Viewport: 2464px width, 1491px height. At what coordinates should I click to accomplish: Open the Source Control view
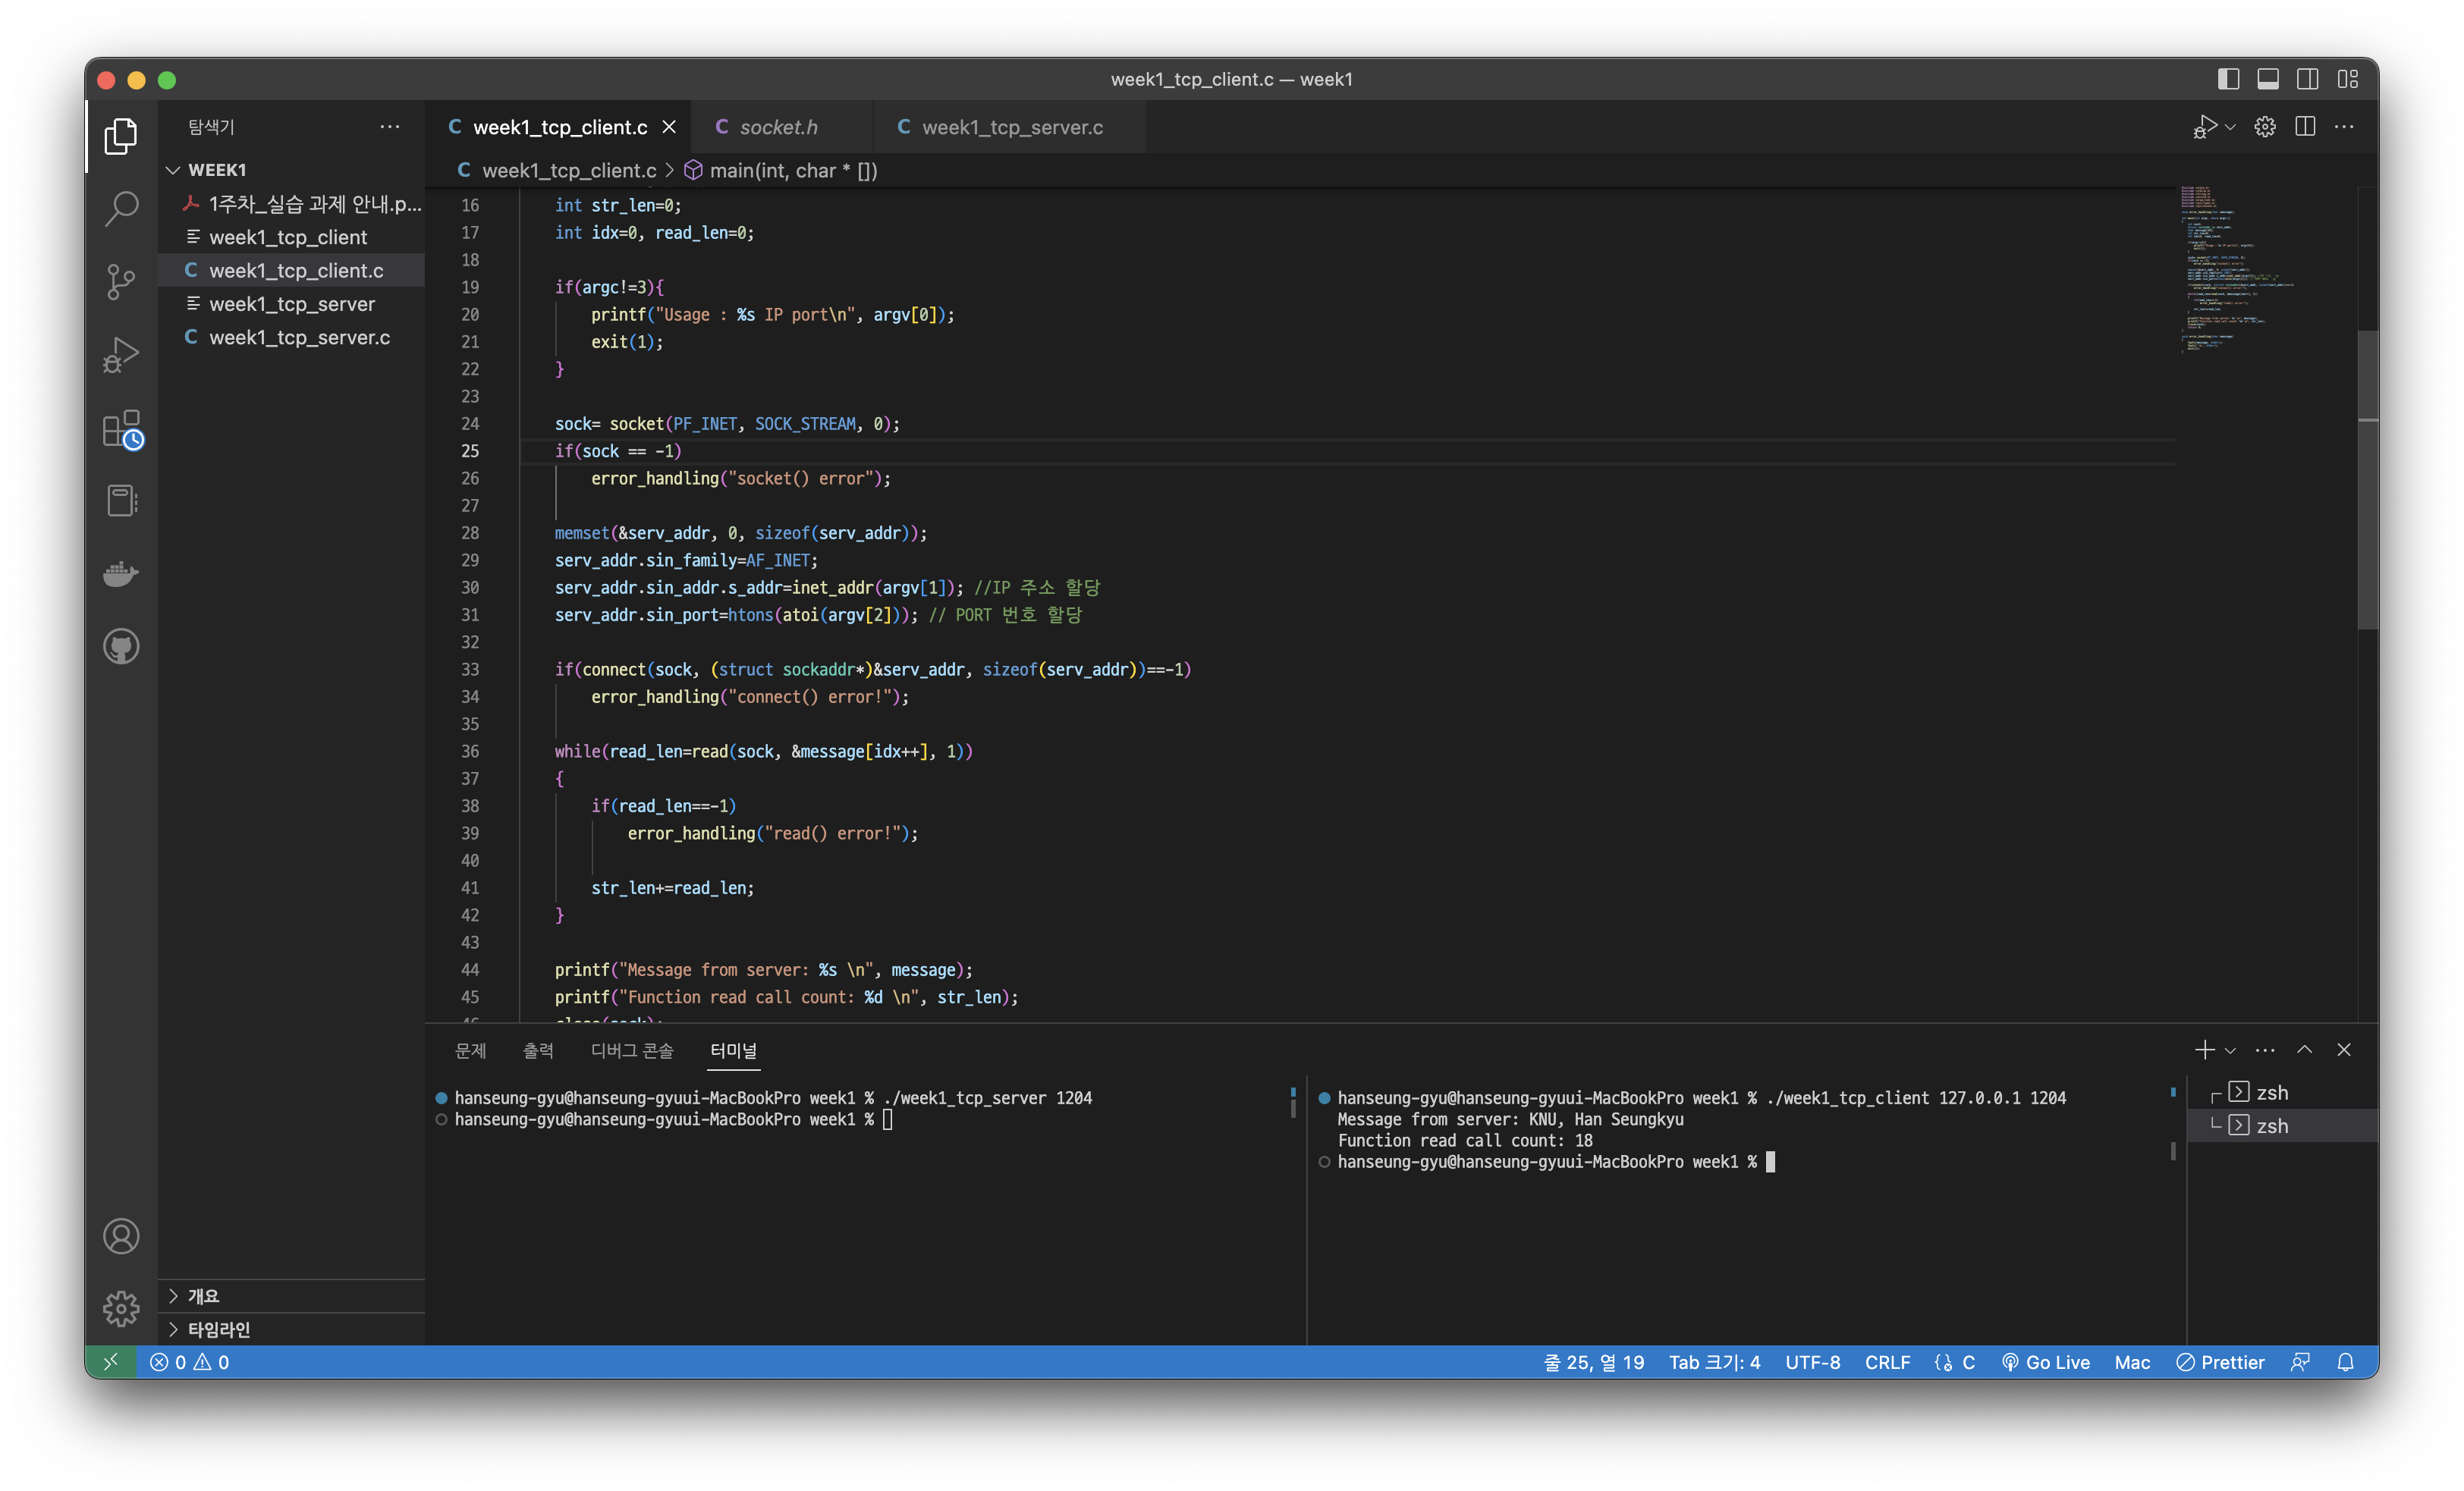click(121, 282)
